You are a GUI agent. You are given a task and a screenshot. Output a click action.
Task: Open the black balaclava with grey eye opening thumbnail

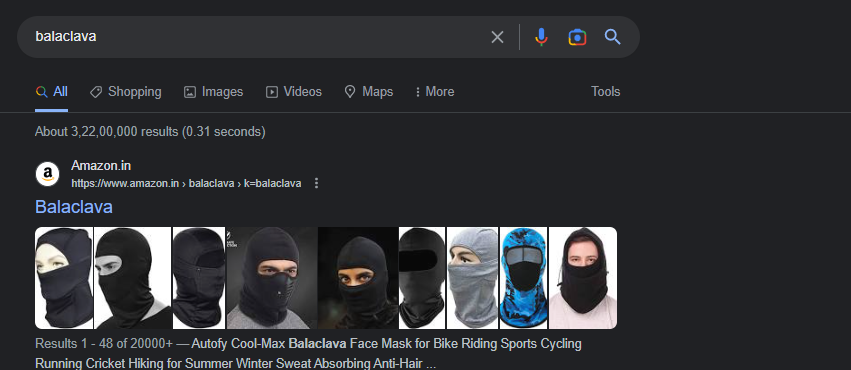(x=133, y=278)
